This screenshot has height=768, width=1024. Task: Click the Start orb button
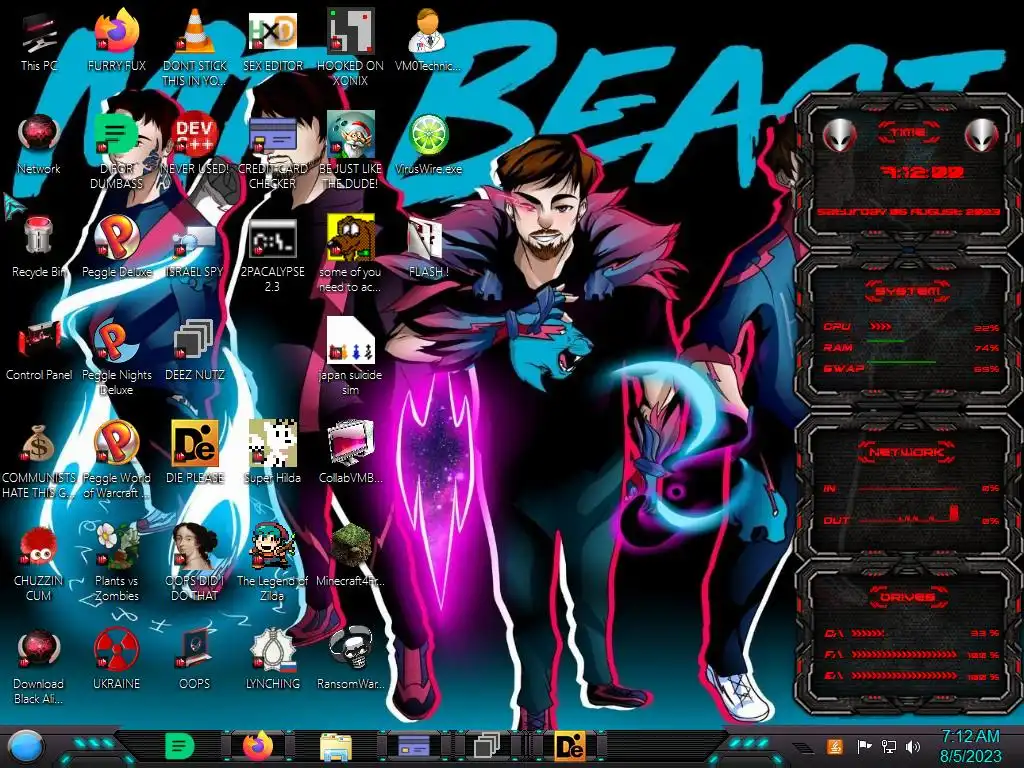(26, 746)
